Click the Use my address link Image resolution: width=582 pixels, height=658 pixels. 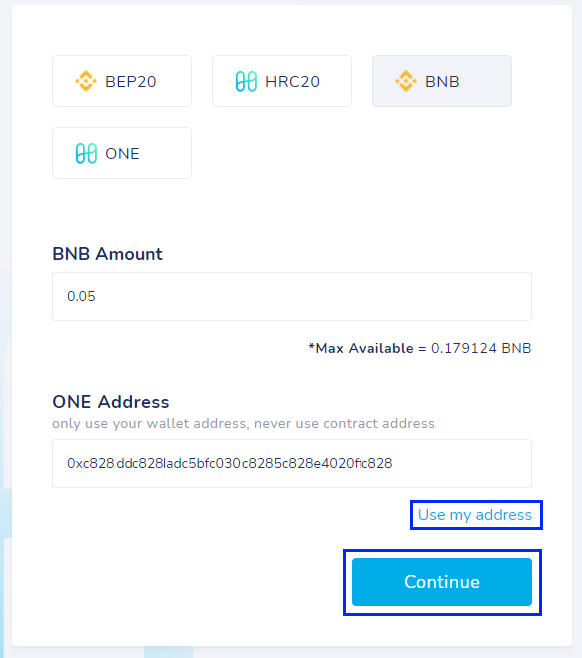475,515
